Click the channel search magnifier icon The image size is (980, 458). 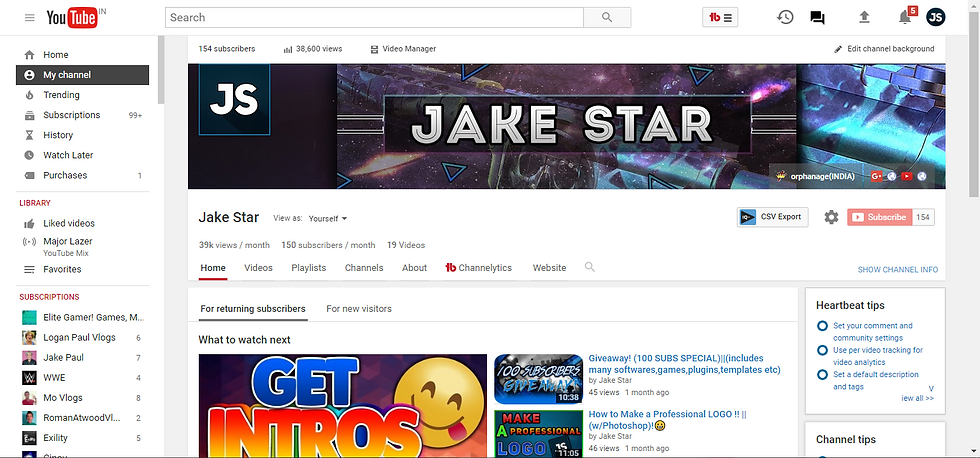point(589,267)
